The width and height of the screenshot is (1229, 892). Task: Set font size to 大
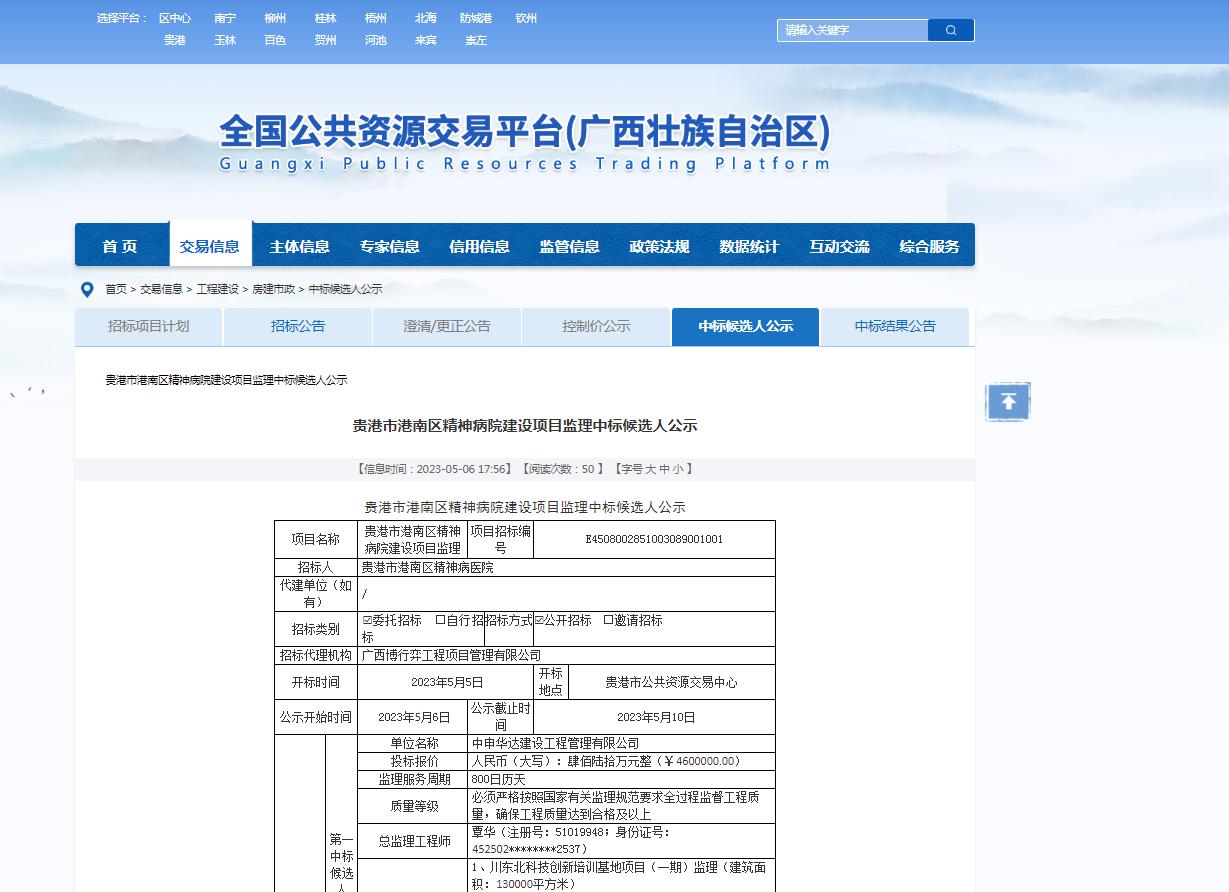click(x=650, y=469)
